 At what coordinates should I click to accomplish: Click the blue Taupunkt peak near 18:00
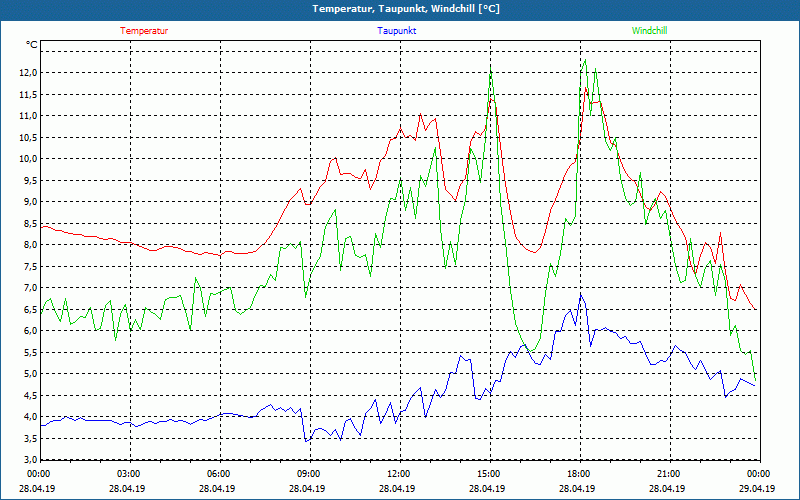(580, 295)
